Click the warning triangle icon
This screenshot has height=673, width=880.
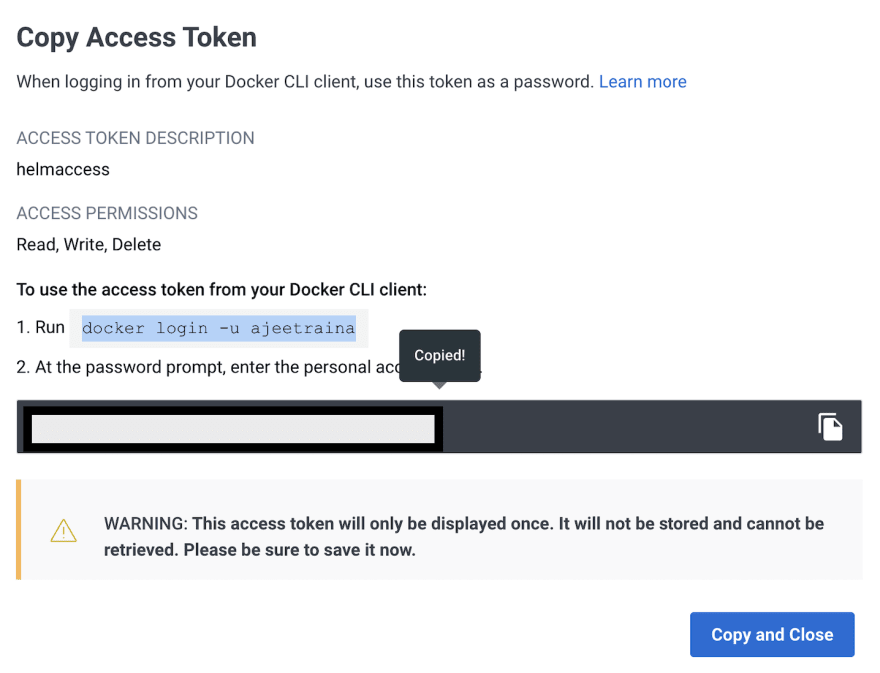[63, 530]
